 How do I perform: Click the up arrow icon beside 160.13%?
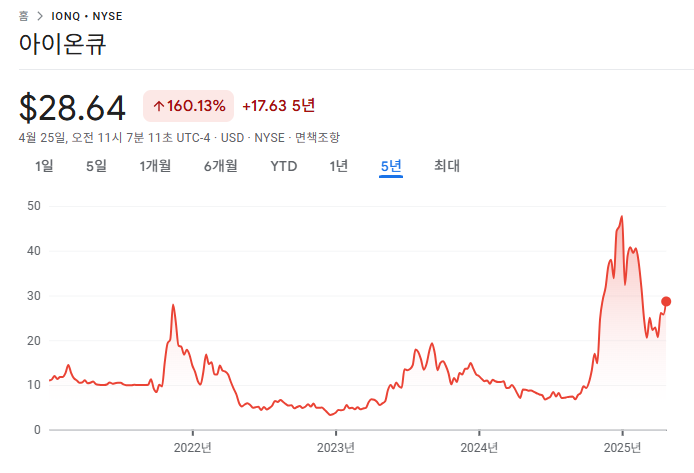159,106
